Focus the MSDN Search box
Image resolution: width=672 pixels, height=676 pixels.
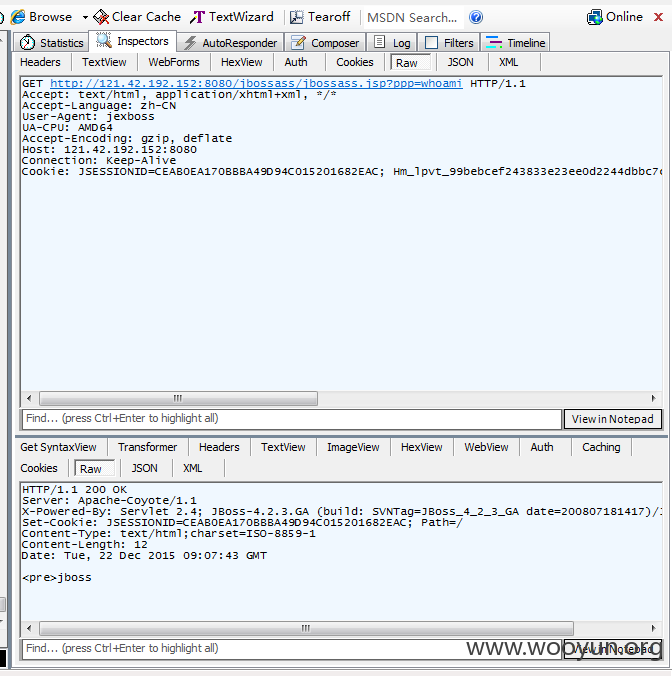(413, 18)
